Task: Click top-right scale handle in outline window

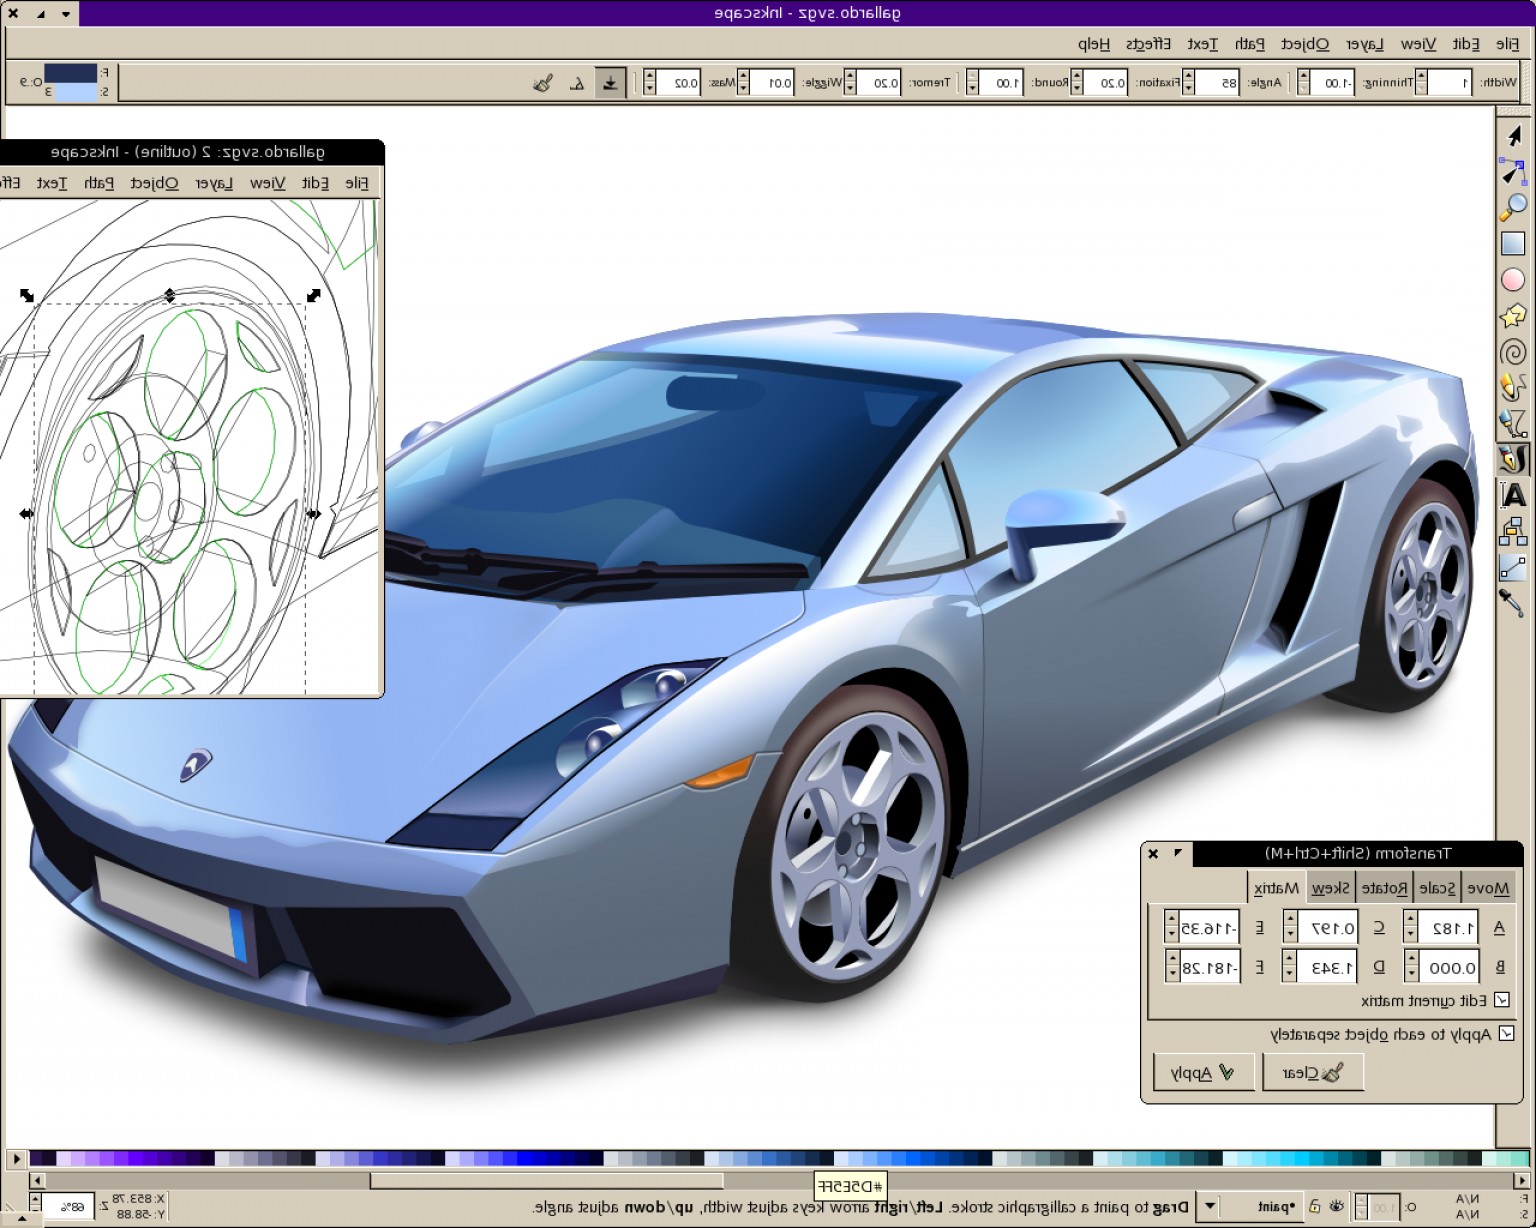Action: pos(314,295)
